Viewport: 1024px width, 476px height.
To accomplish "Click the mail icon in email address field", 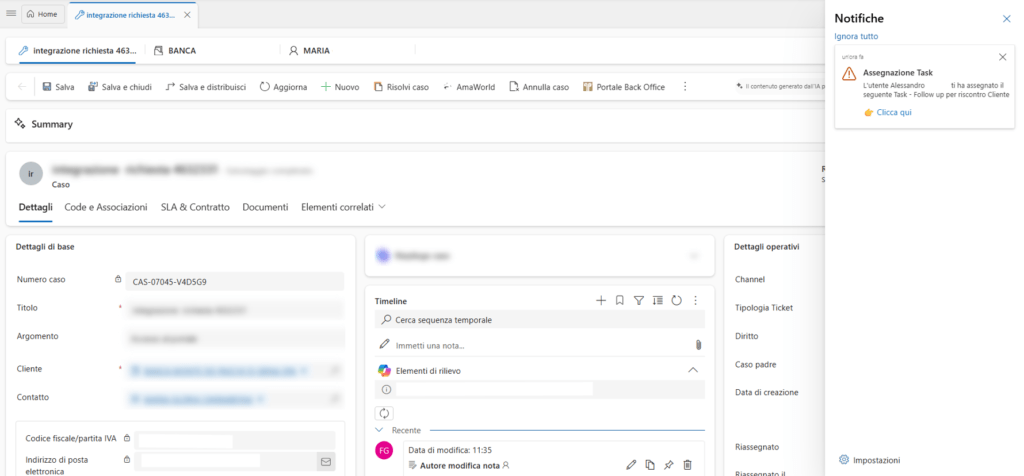I will coord(326,462).
